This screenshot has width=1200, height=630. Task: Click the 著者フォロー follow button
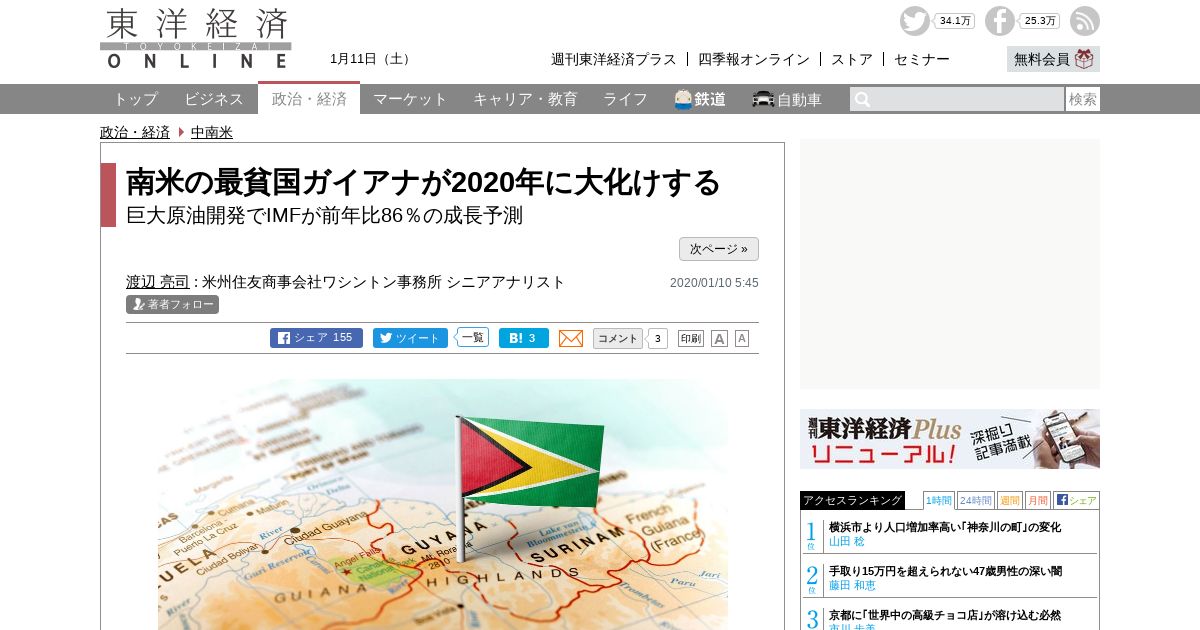tap(172, 305)
